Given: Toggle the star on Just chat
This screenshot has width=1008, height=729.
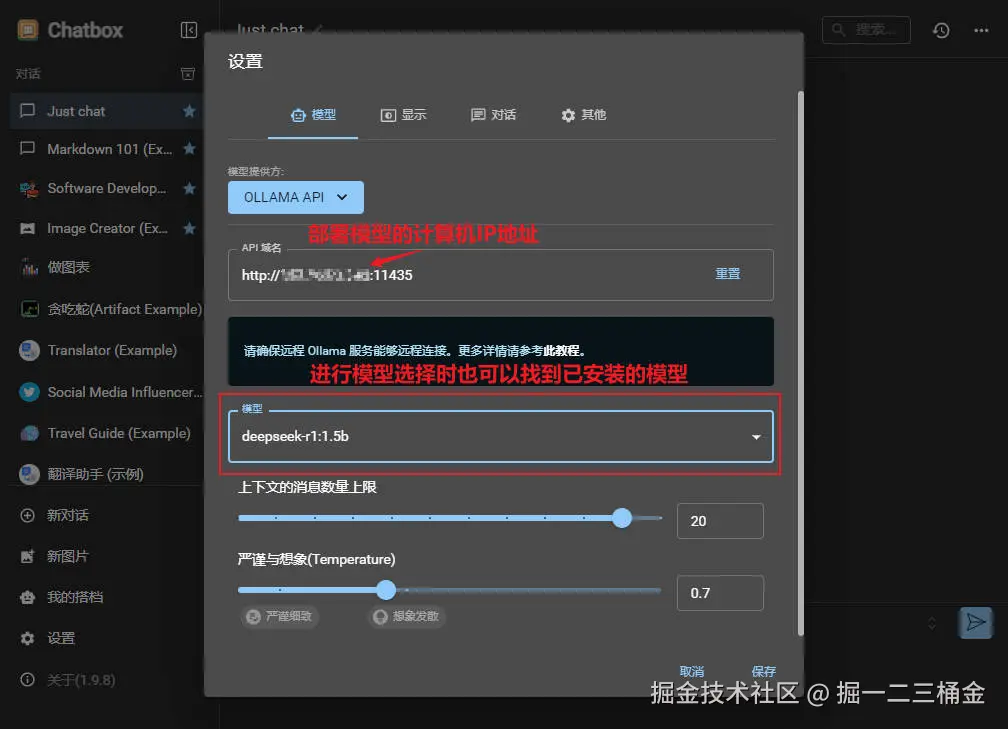Looking at the screenshot, I should (189, 111).
